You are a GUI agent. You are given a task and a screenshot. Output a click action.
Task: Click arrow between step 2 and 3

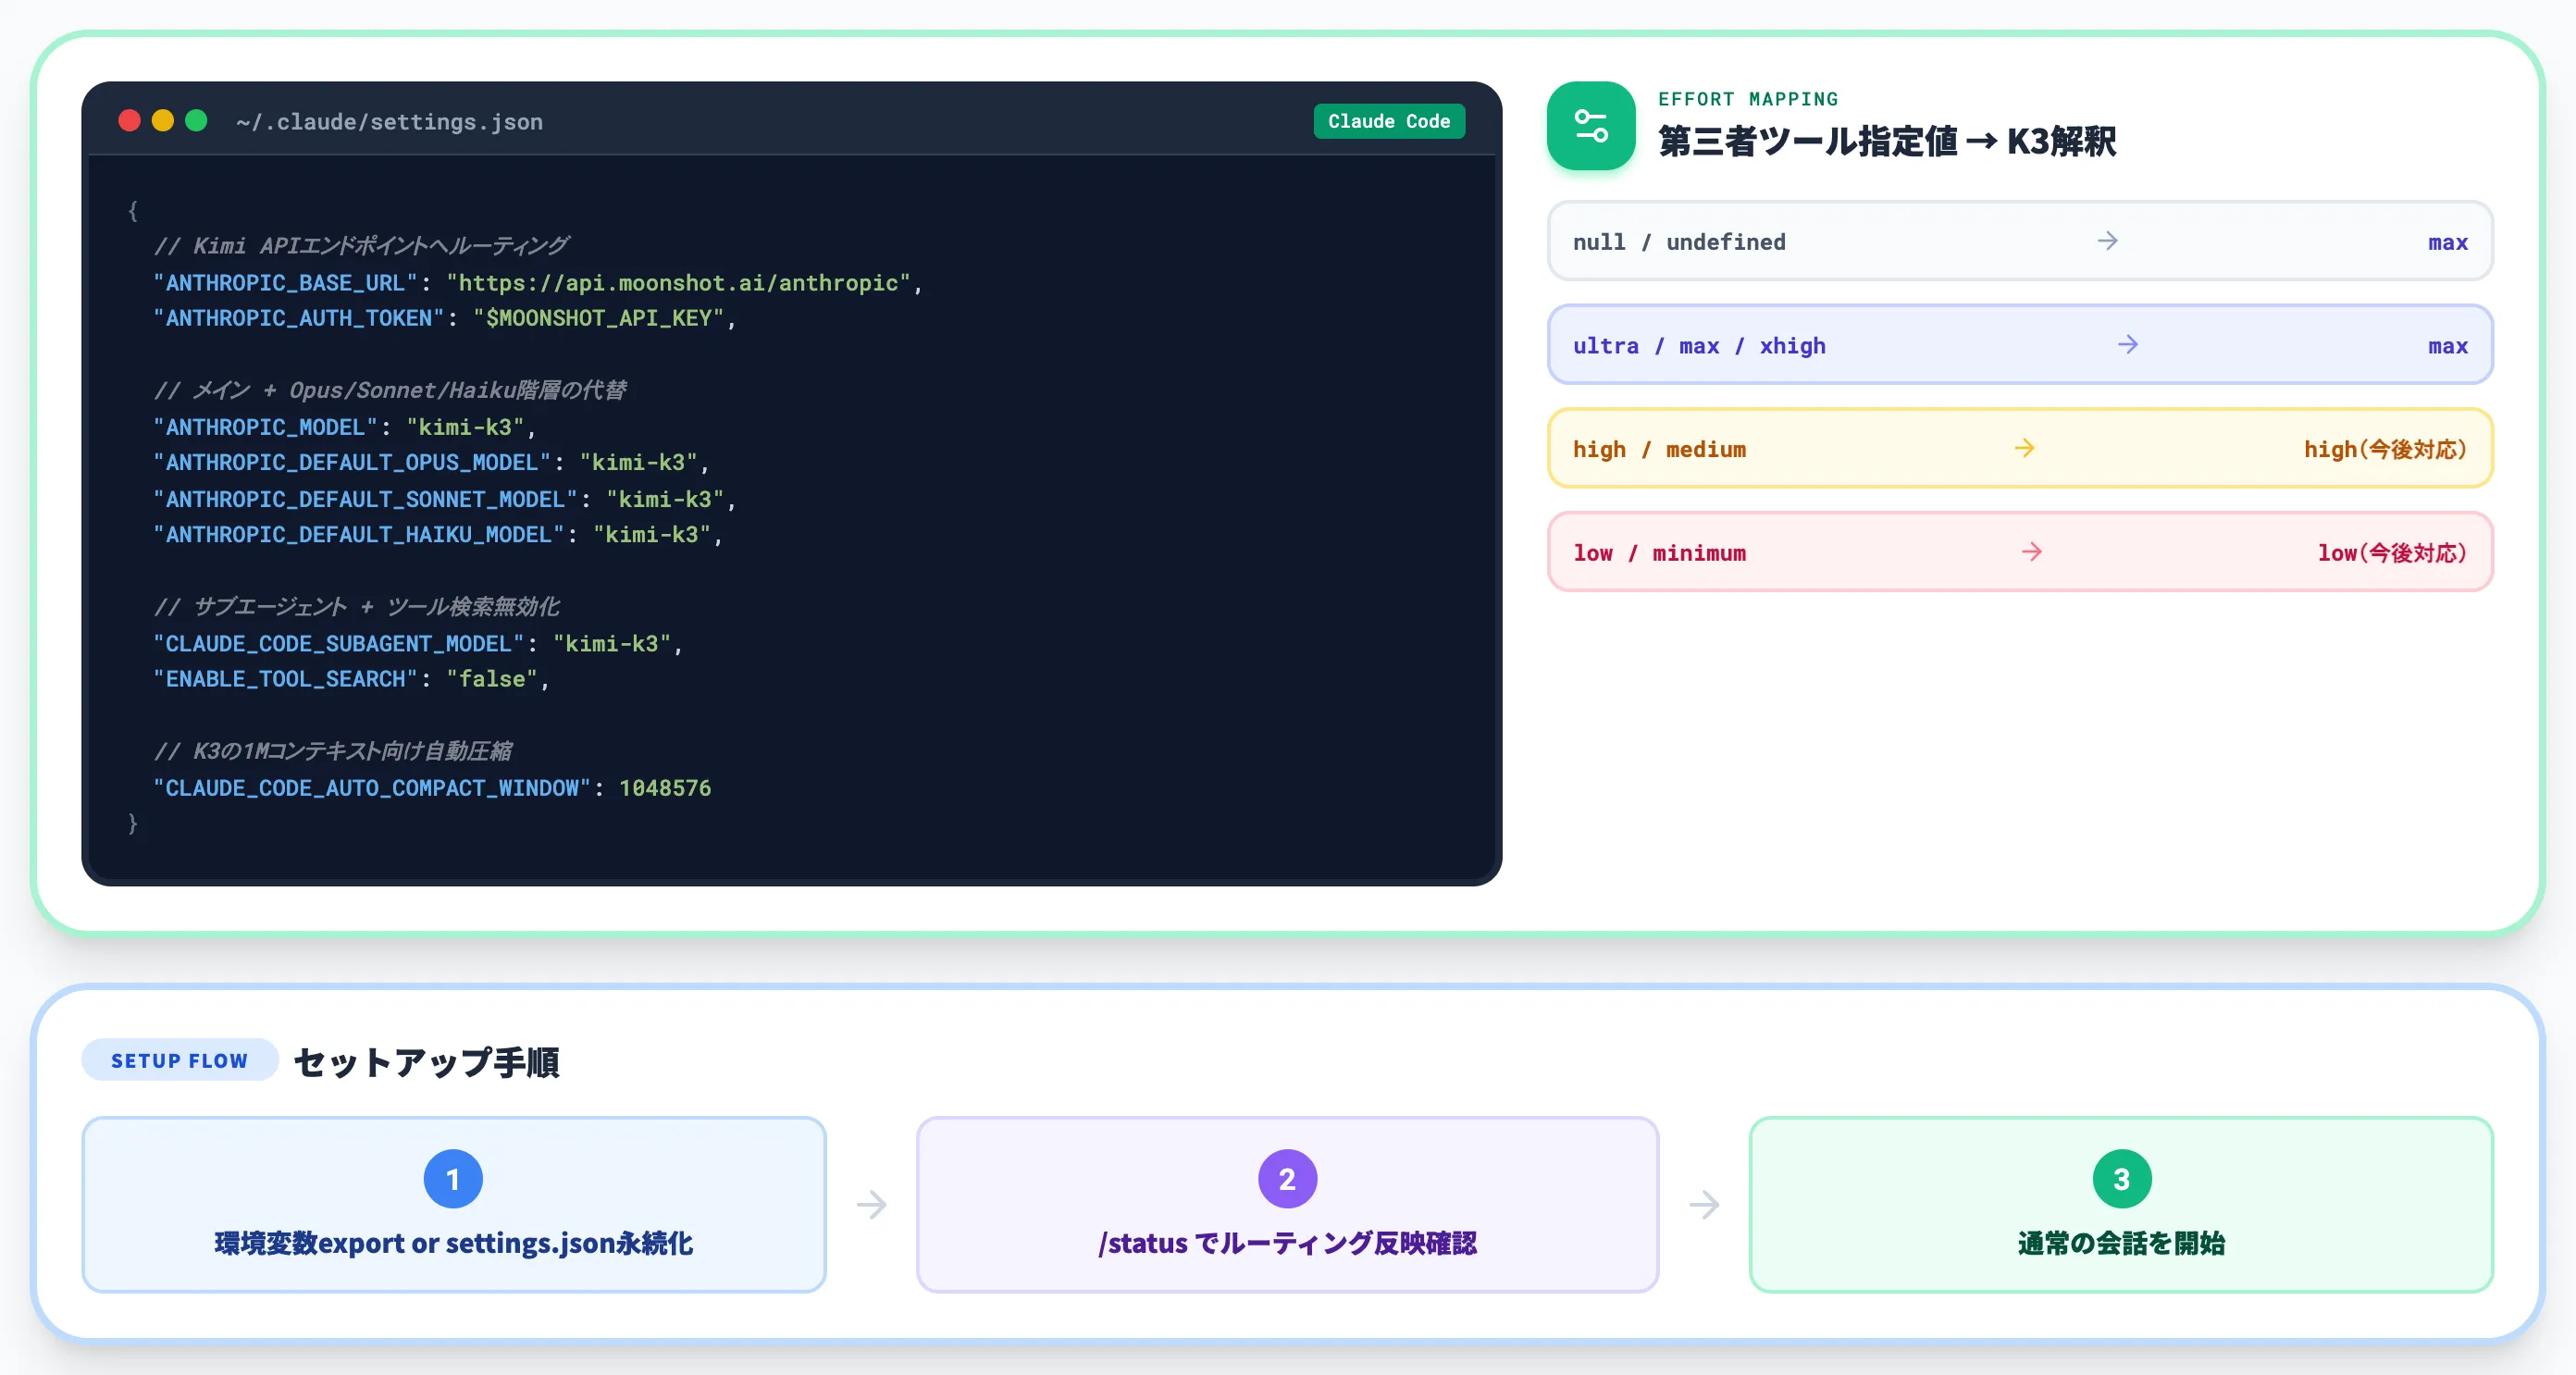pyautogui.click(x=1704, y=1204)
